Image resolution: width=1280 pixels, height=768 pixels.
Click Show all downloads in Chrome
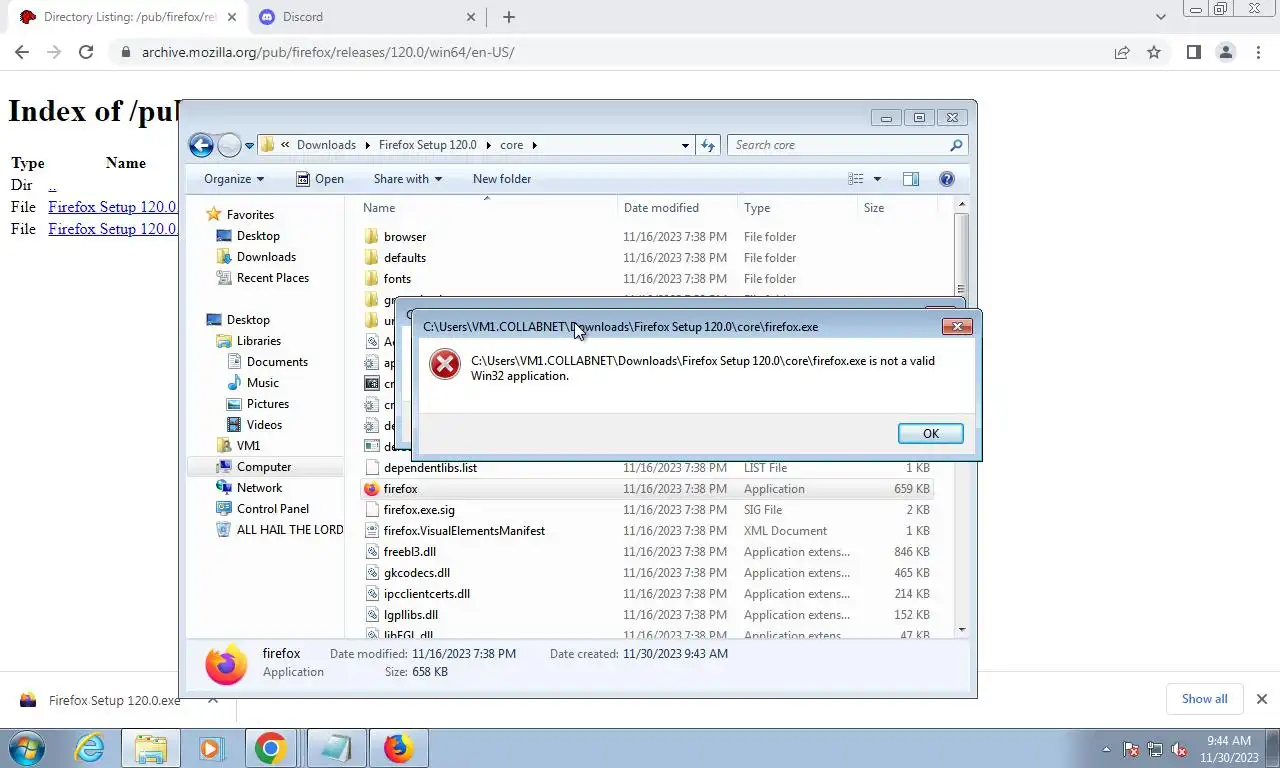tap(1204, 699)
